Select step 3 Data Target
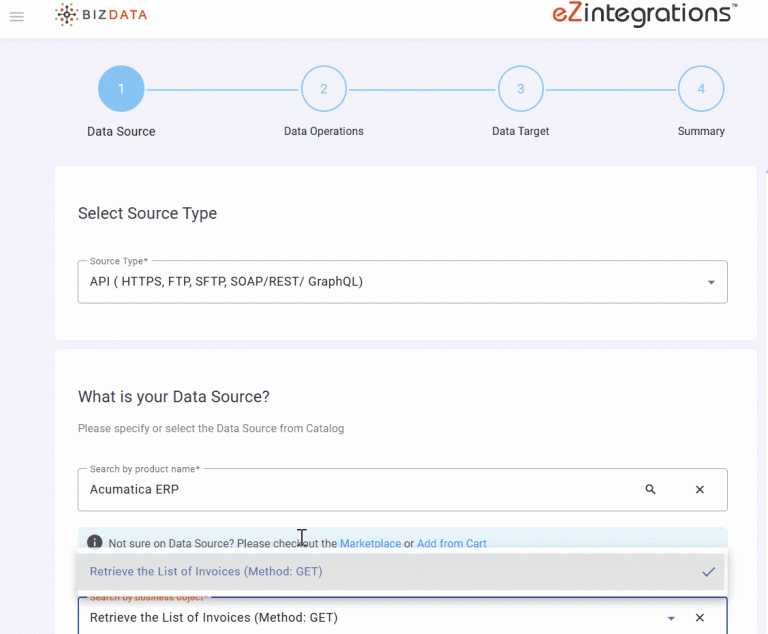Screen dimensions: 768x634 click(x=520, y=89)
